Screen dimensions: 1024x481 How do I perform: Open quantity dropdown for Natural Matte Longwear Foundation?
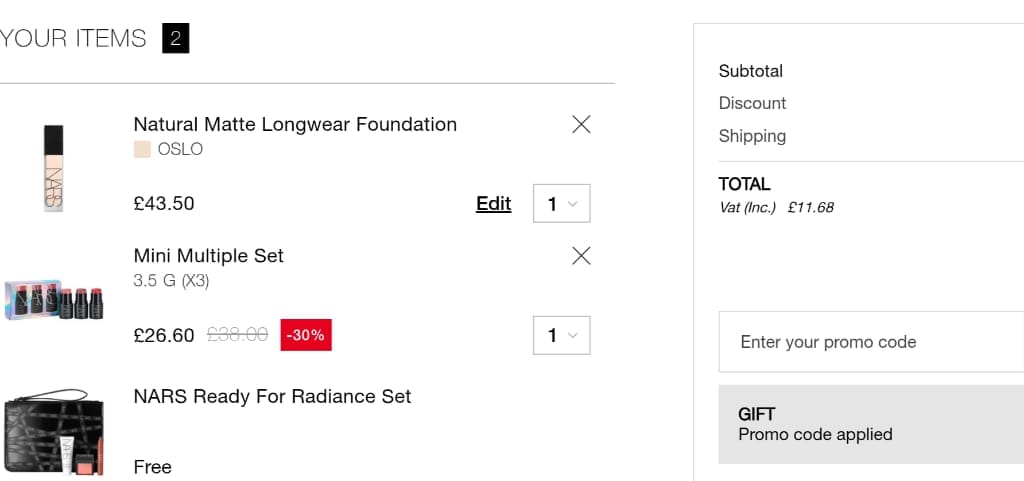click(562, 203)
